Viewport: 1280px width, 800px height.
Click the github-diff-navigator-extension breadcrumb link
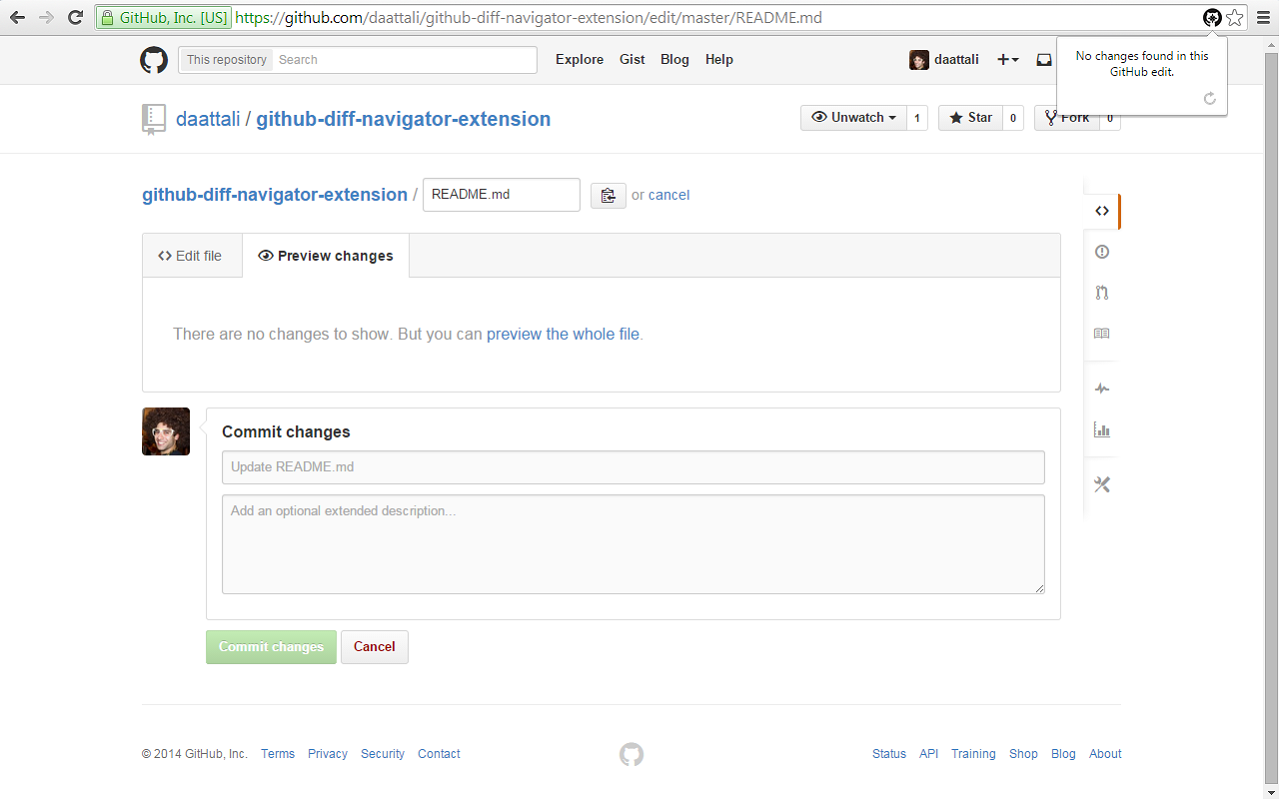coord(275,195)
